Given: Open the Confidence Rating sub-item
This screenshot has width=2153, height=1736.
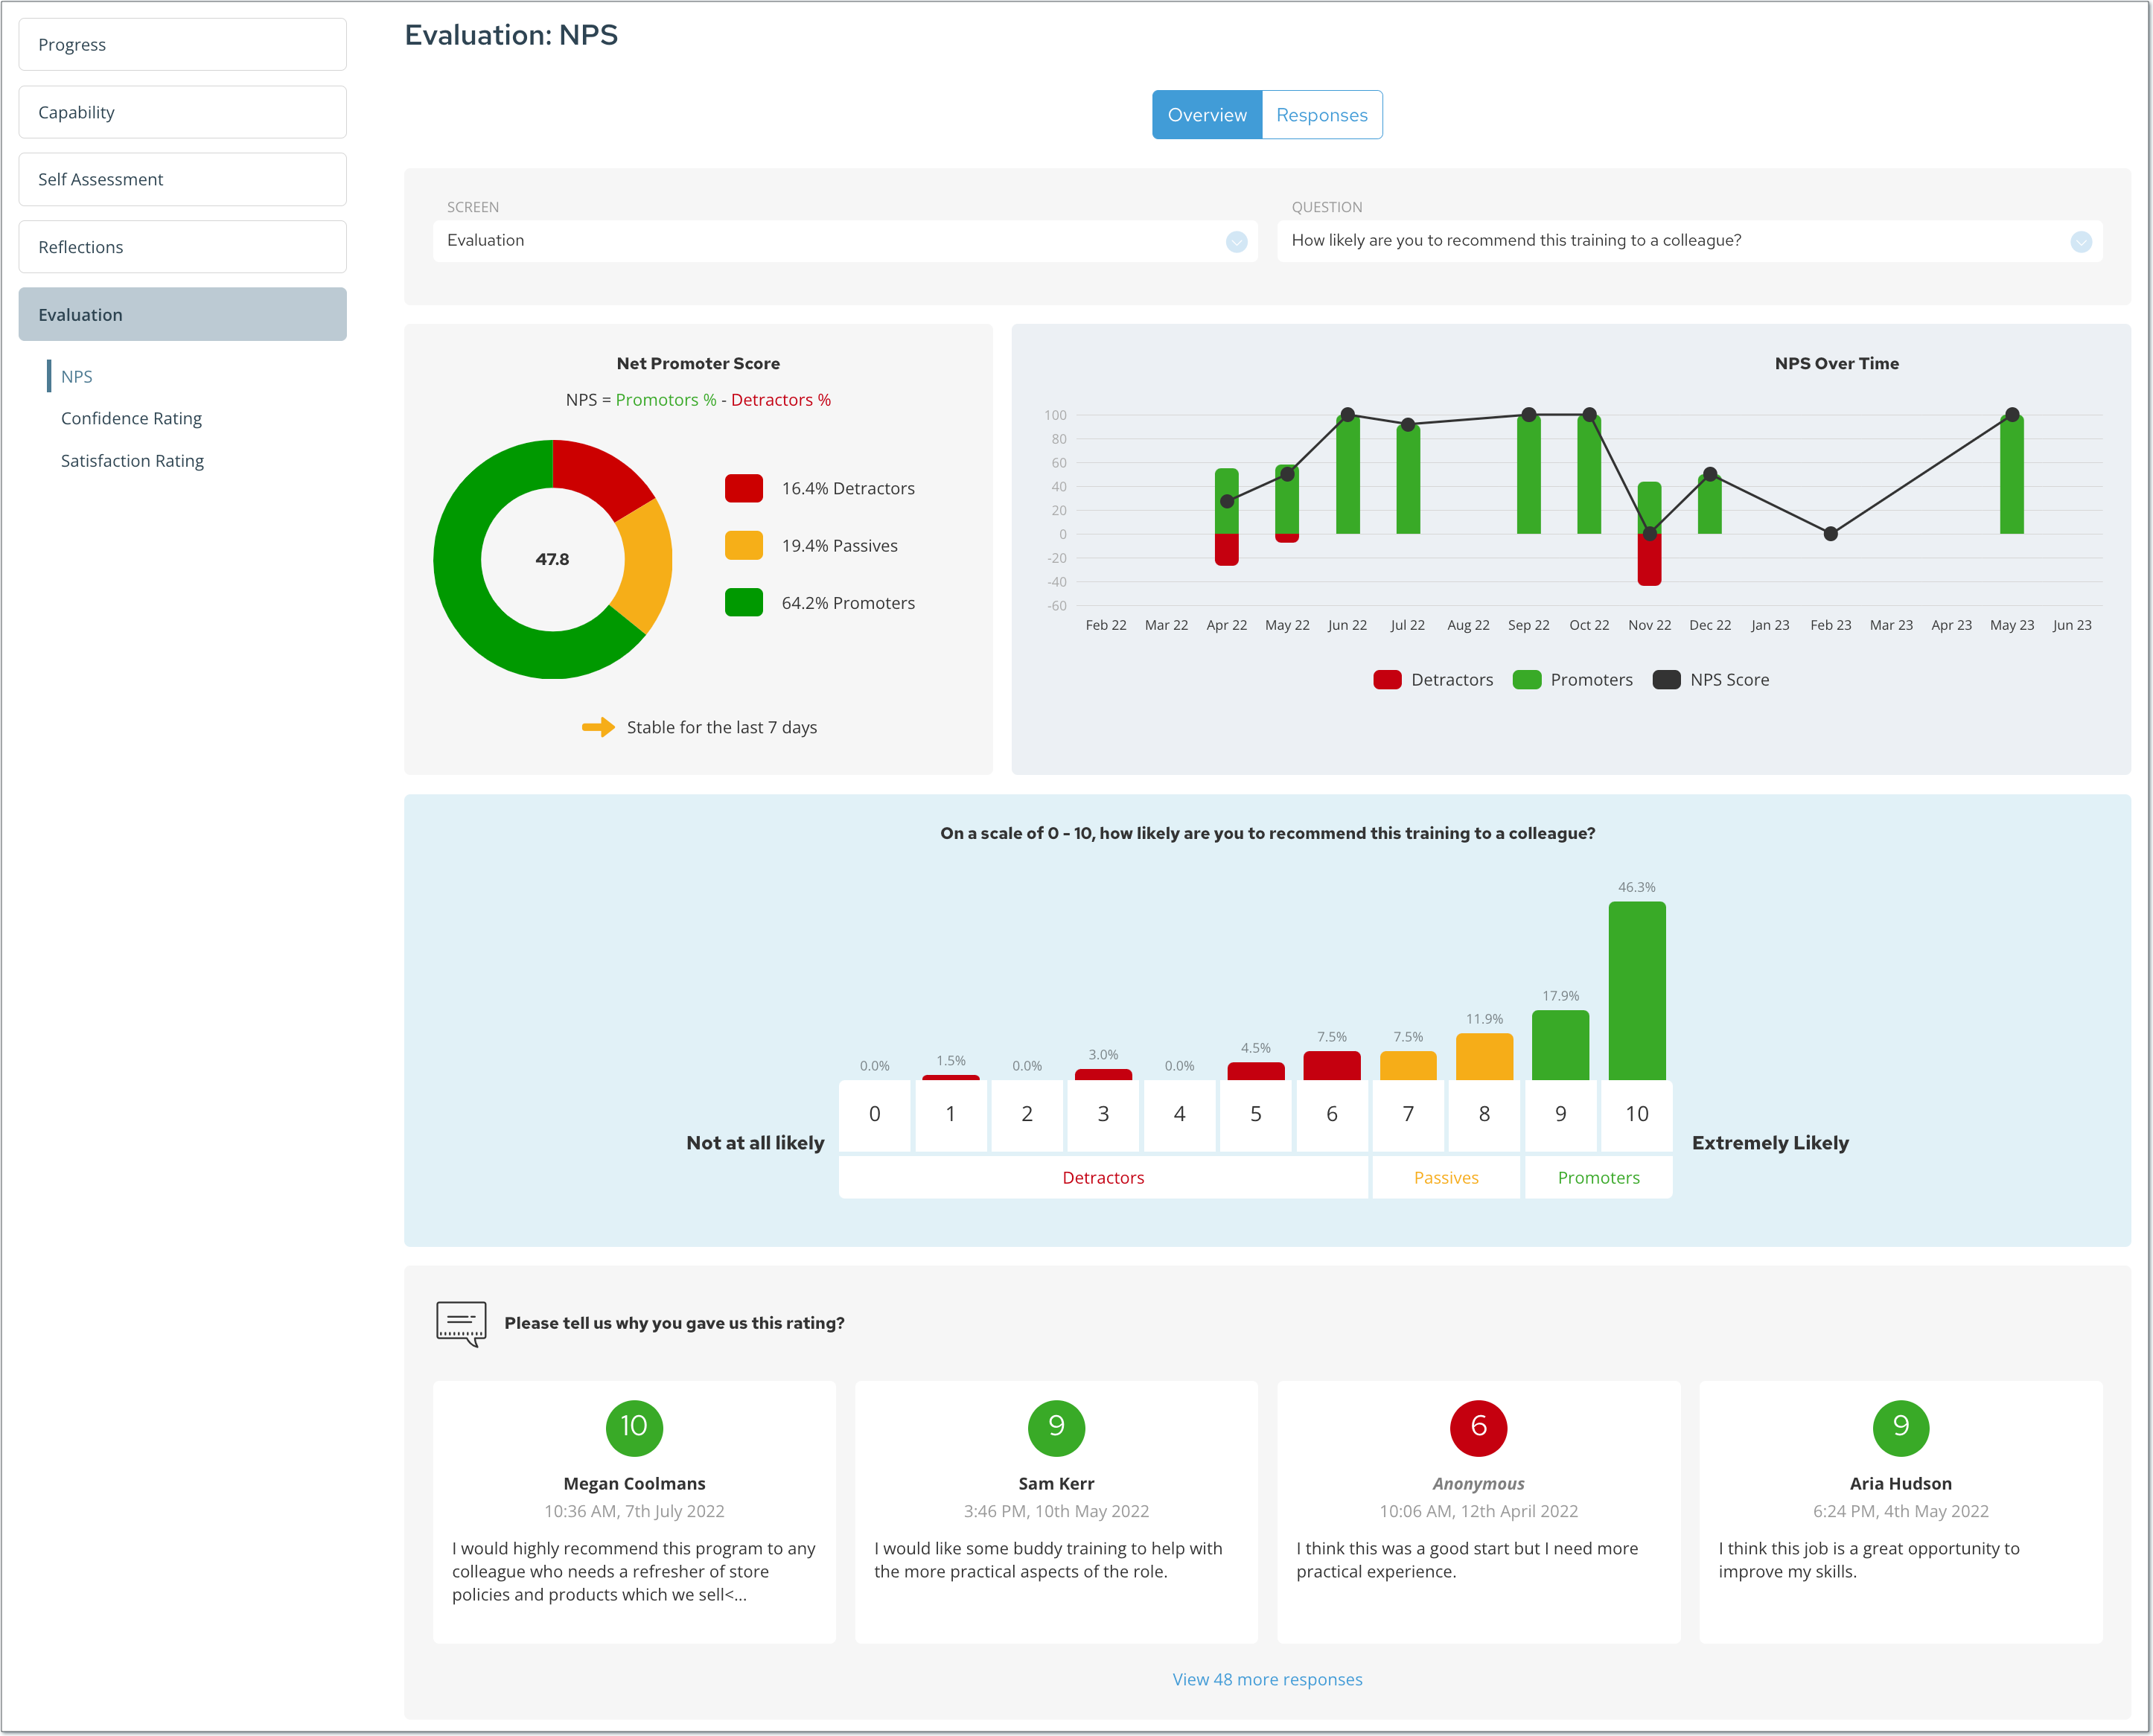Looking at the screenshot, I should (x=131, y=418).
